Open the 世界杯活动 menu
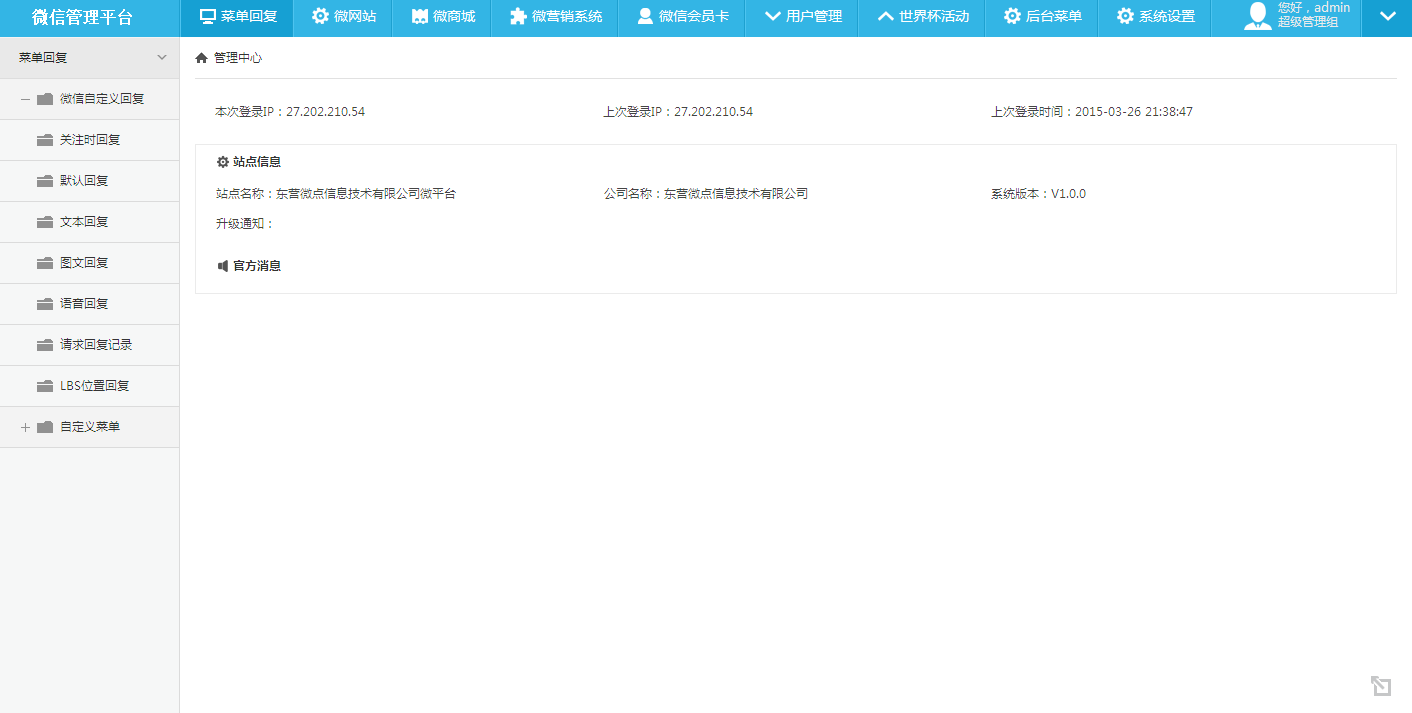Screen dimensions: 1412x713 922,16
